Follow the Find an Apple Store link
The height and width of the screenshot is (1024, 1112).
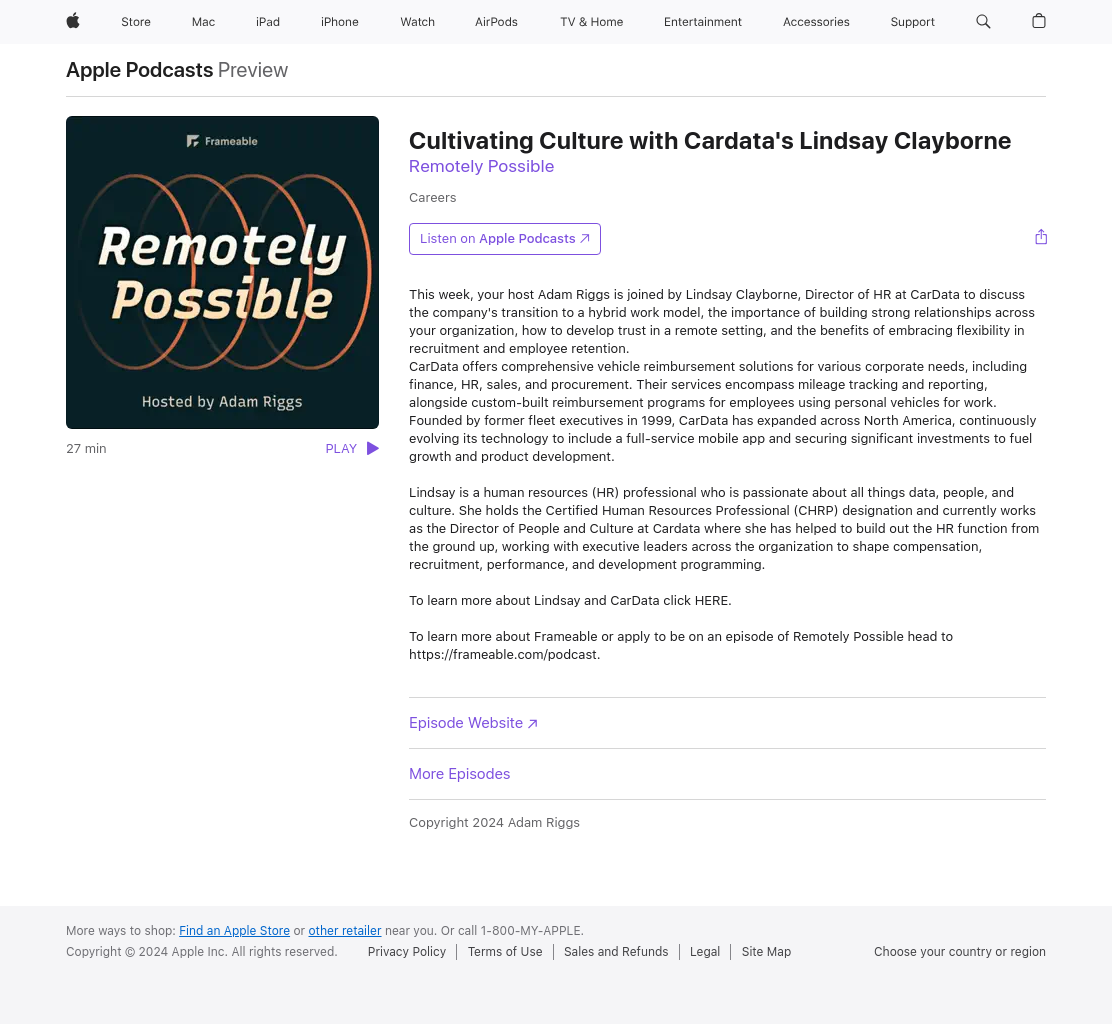234,930
